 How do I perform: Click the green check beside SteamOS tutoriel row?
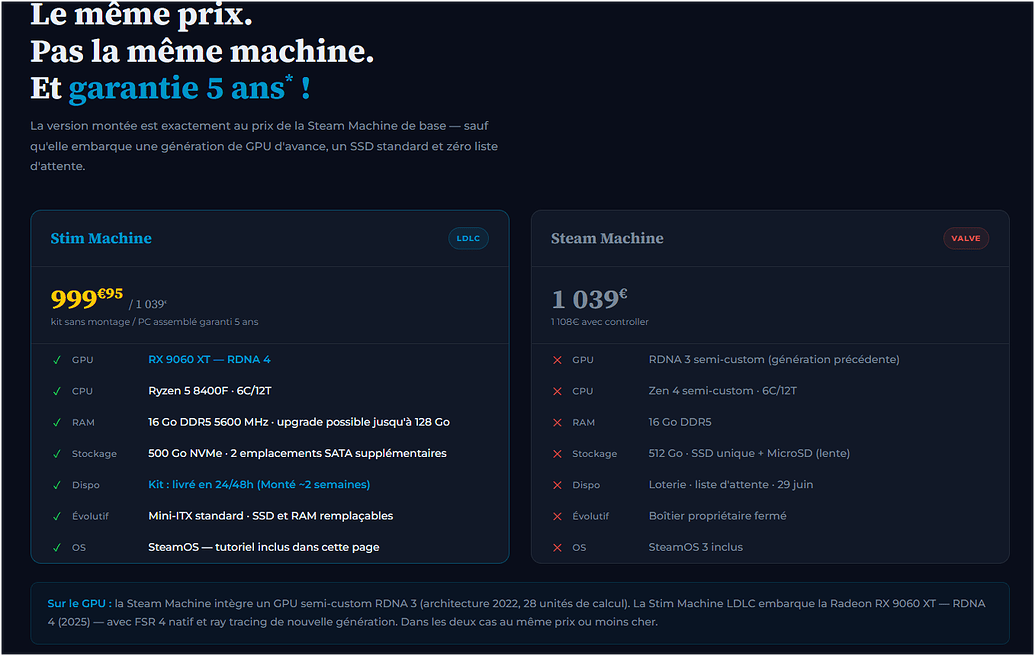point(57,547)
